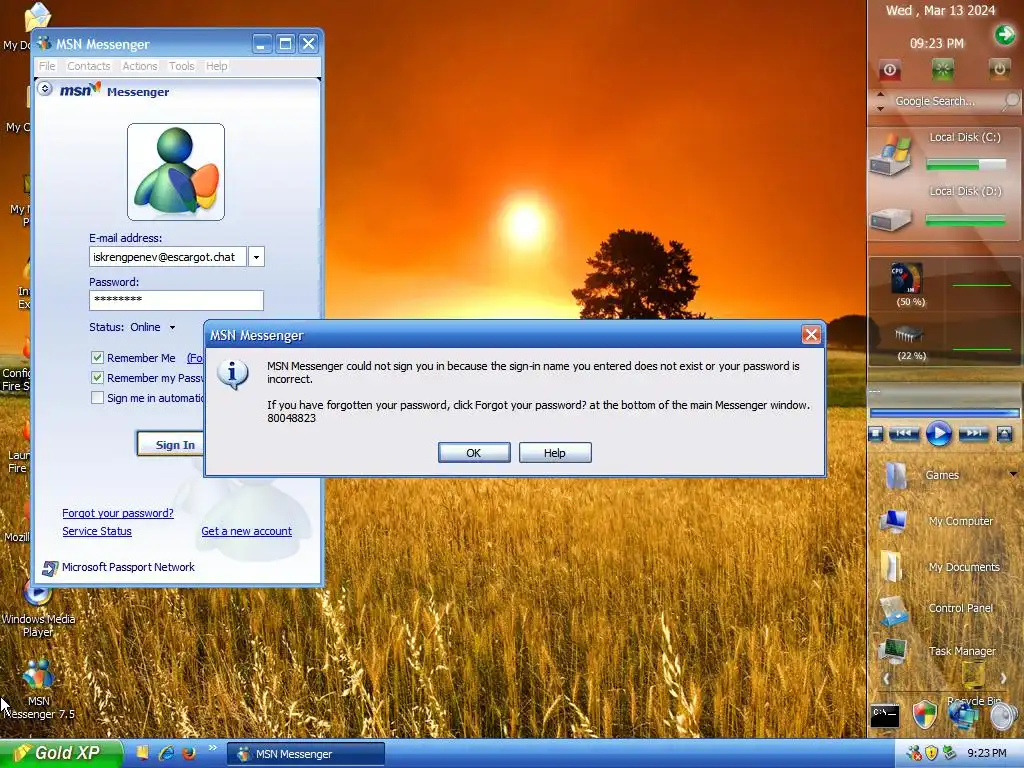
Task: Click the Local Disk (D:) usage bar
Action: 966,221
